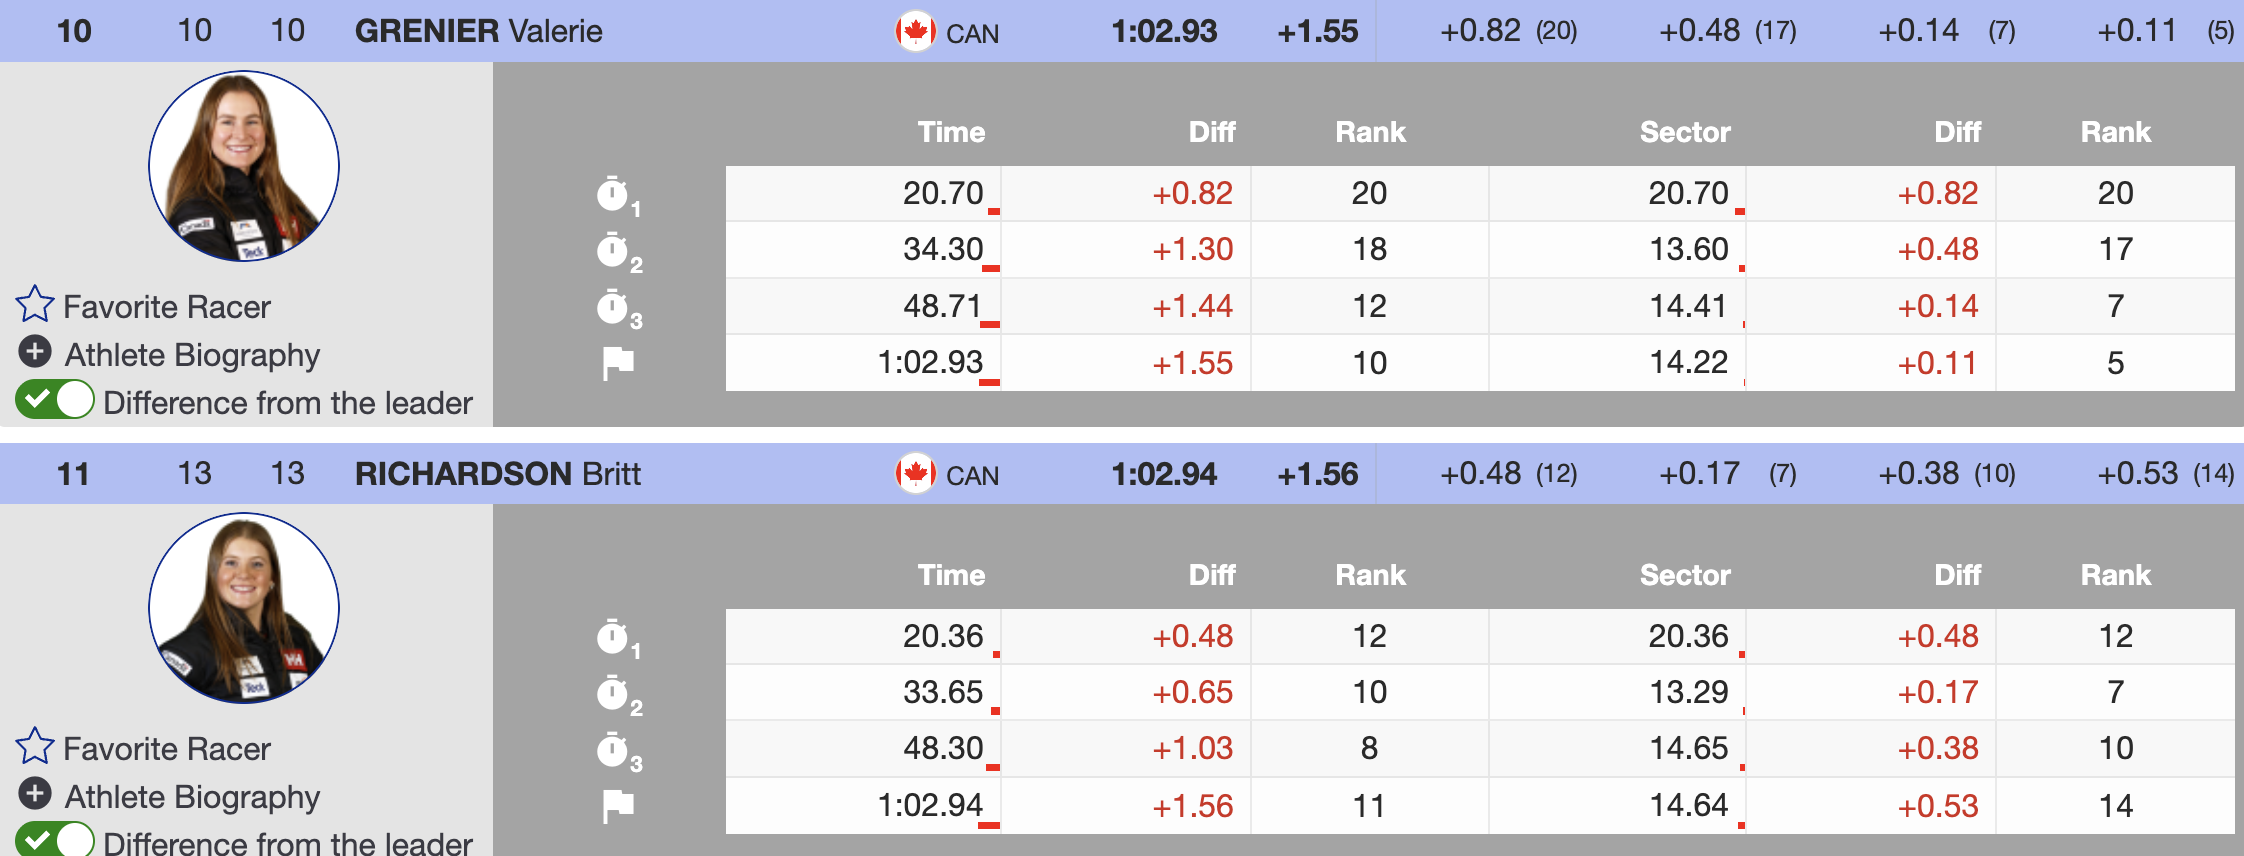Image resolution: width=2244 pixels, height=856 pixels.
Task: Click Grenier's intermediate 3 stopwatch icon
Action: click(x=613, y=307)
